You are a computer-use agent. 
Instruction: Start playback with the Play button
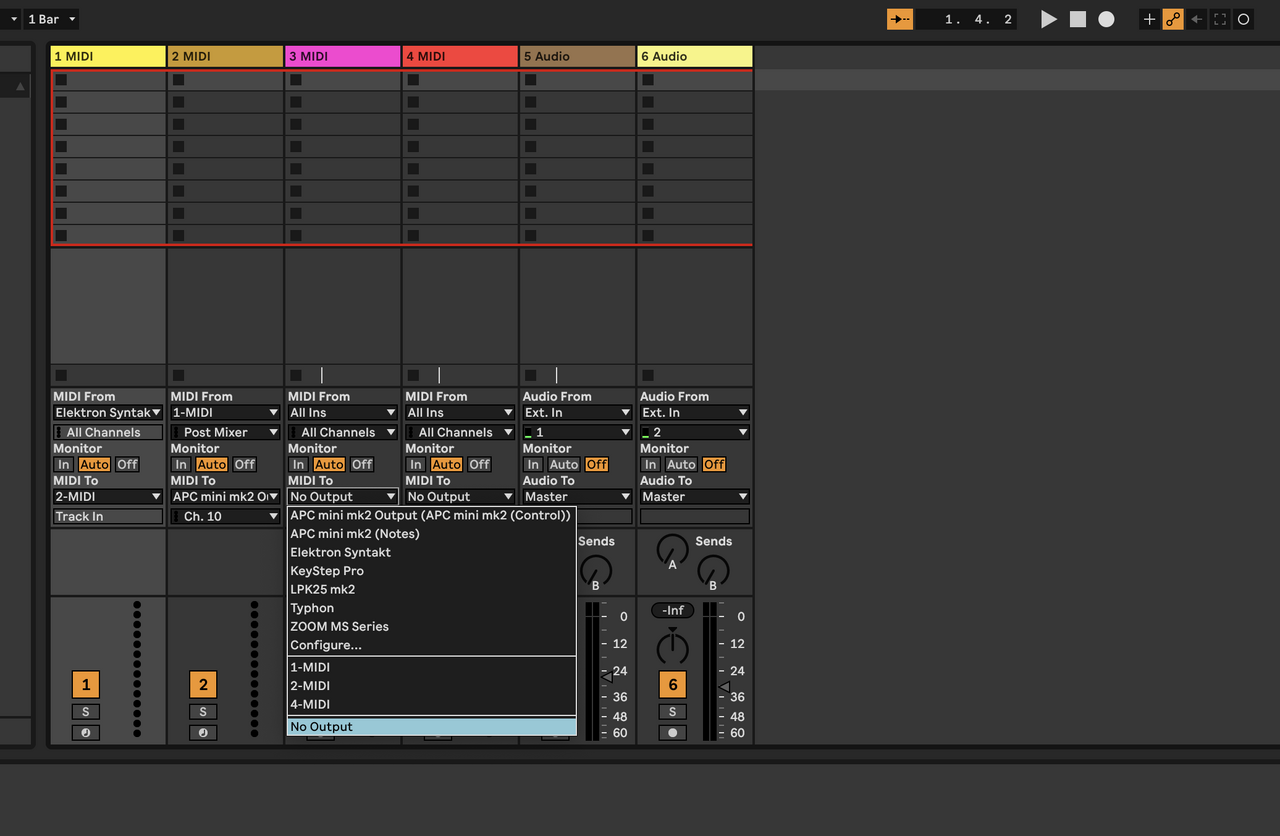point(1048,19)
